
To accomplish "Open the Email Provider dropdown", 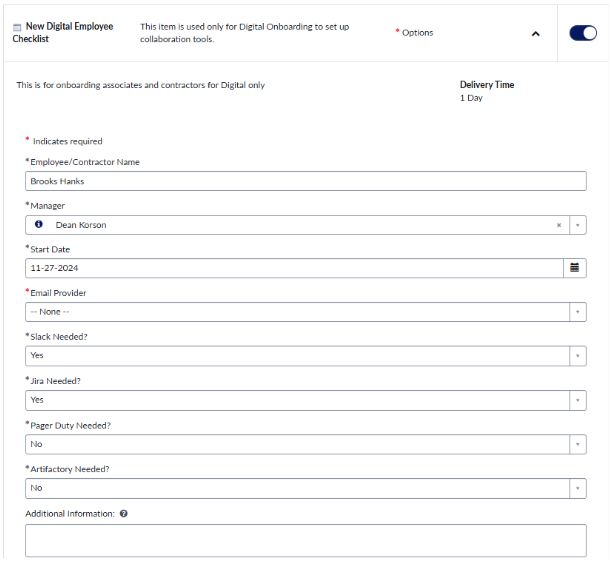I will pyautogui.click(x=305, y=312).
